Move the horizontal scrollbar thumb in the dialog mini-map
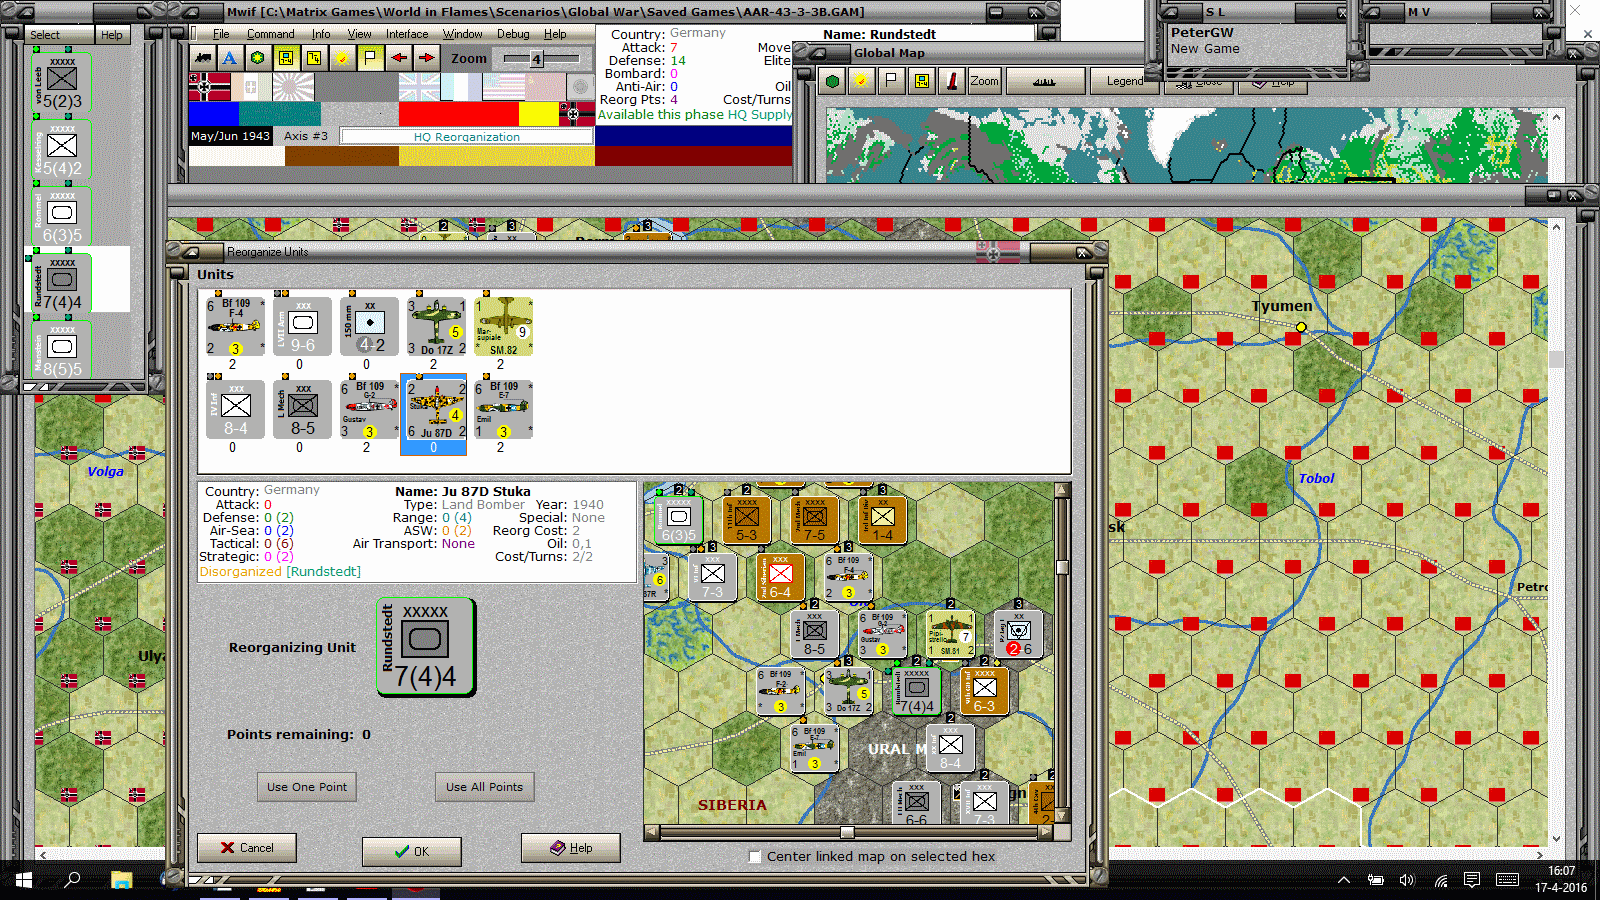This screenshot has width=1600, height=900. click(847, 832)
